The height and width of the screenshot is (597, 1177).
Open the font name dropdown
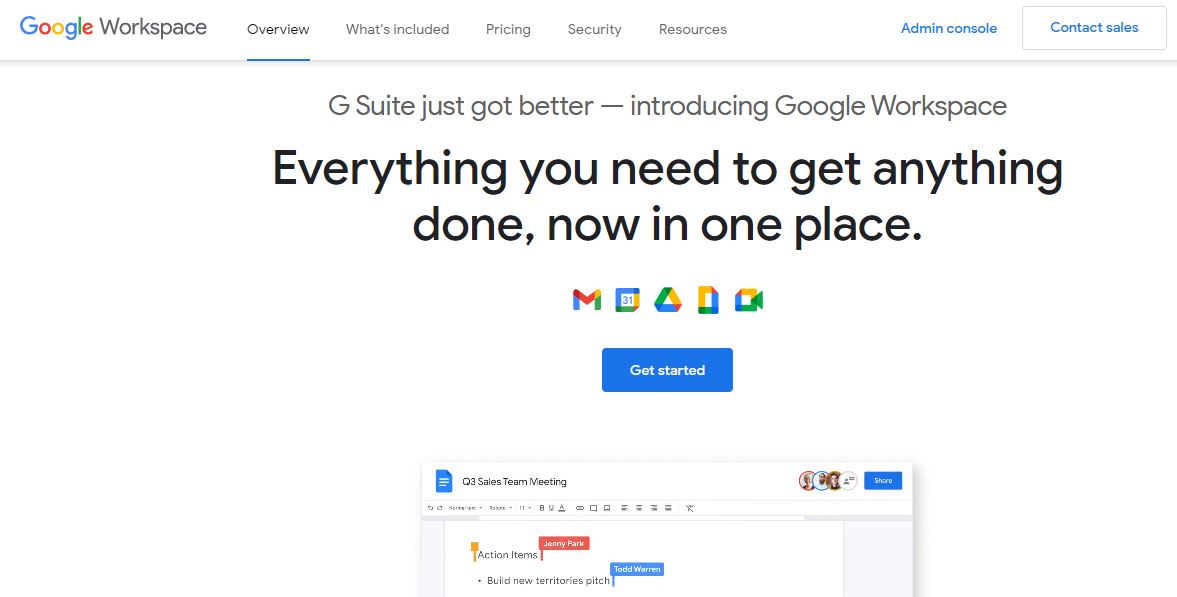coord(501,508)
